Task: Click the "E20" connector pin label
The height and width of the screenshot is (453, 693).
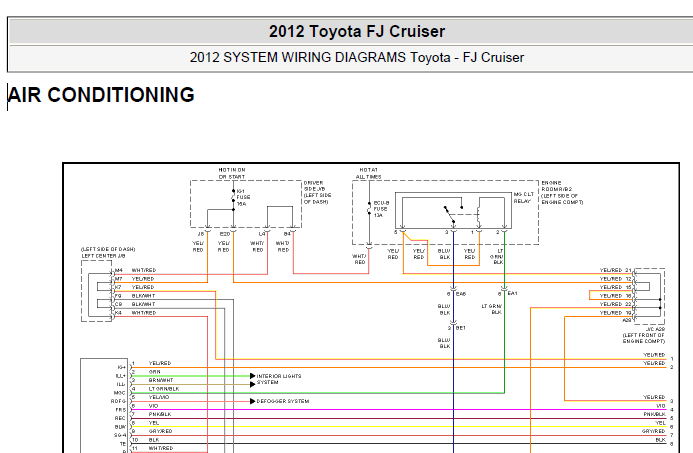Action: point(225,234)
